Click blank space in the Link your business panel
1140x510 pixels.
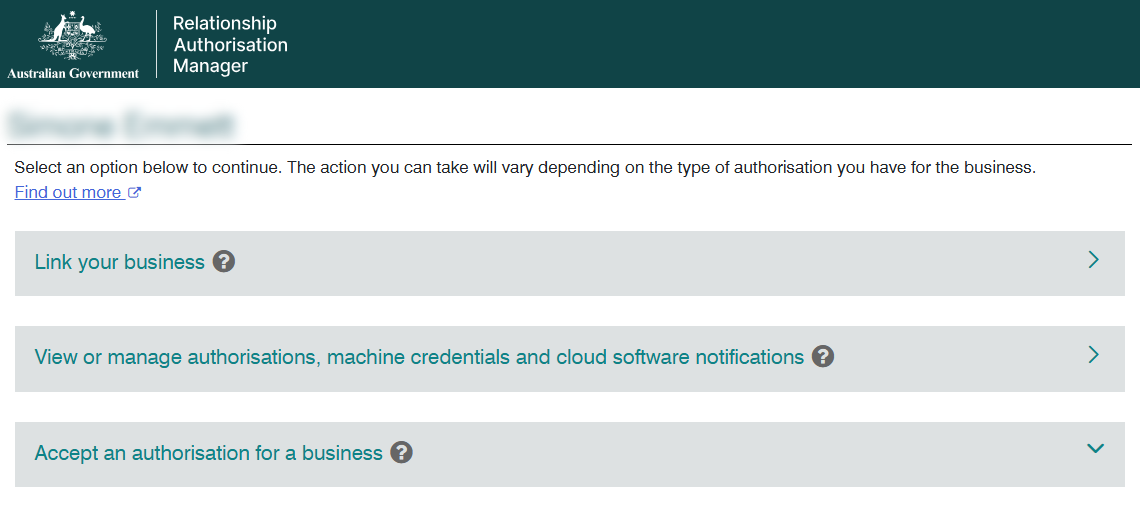(x=650, y=263)
